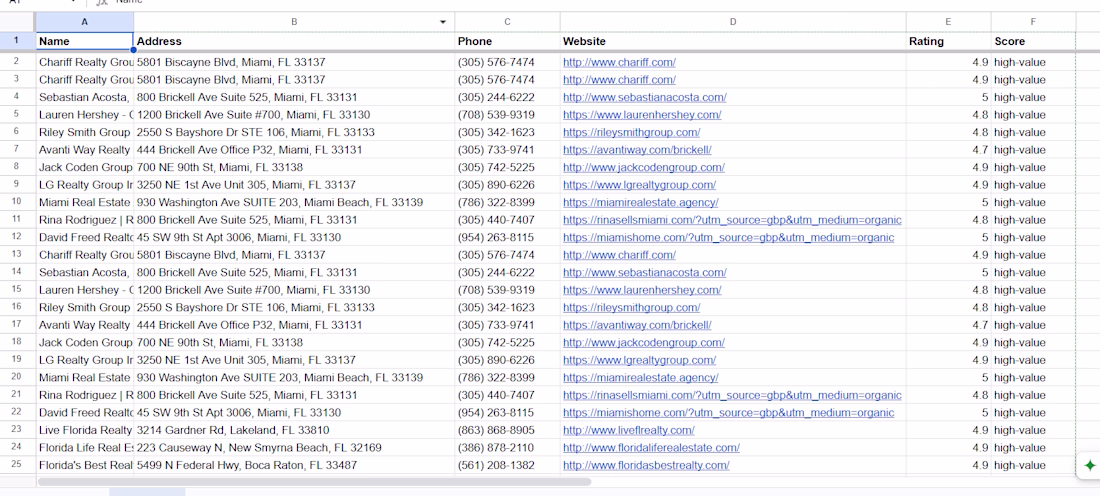Select column F header
Image resolution: width=1100 pixels, height=496 pixels.
(1033, 22)
